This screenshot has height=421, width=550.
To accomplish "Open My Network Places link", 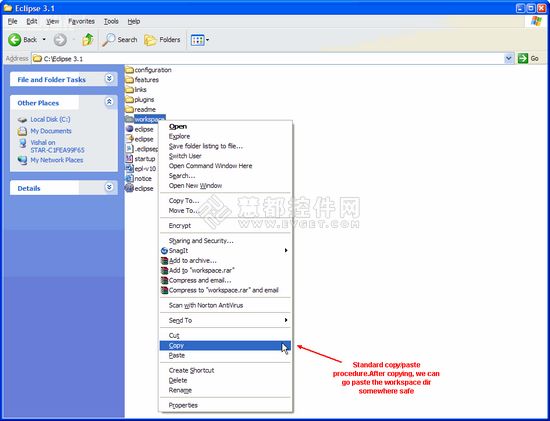I will tap(57, 160).
